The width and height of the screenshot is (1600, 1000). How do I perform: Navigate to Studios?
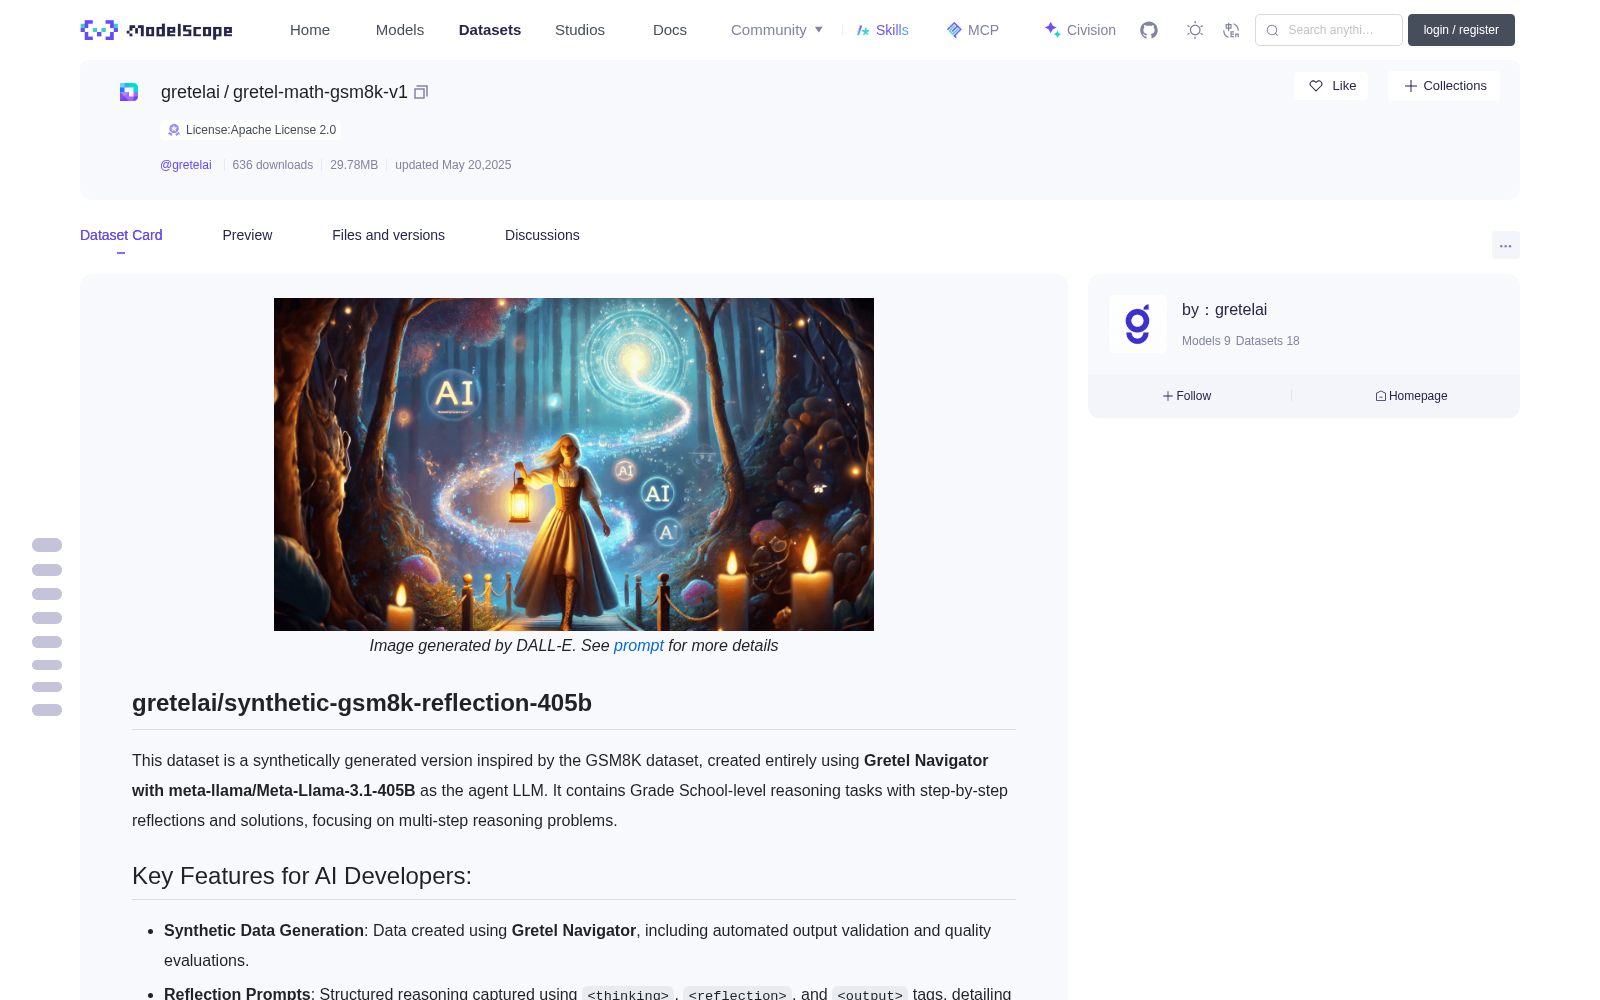point(580,30)
